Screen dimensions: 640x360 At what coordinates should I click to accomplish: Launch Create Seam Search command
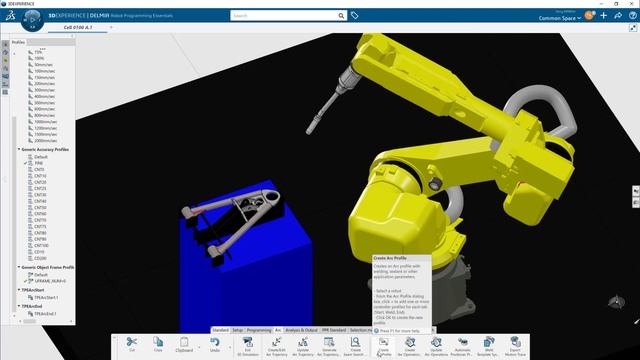(355, 346)
